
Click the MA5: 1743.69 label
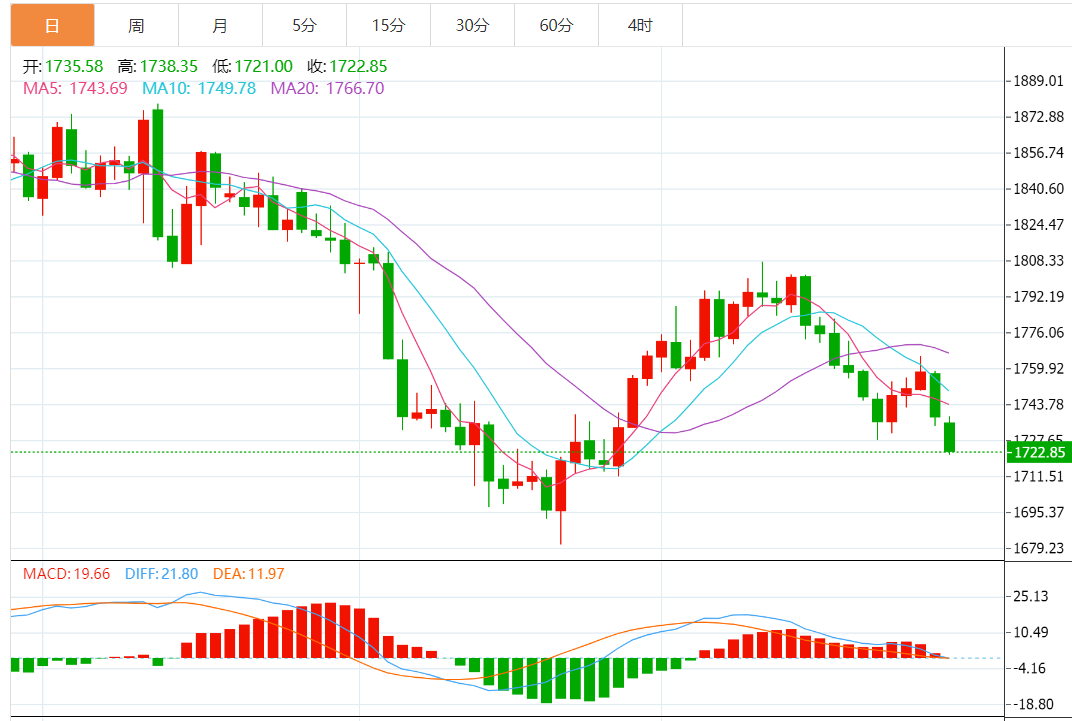coord(75,88)
